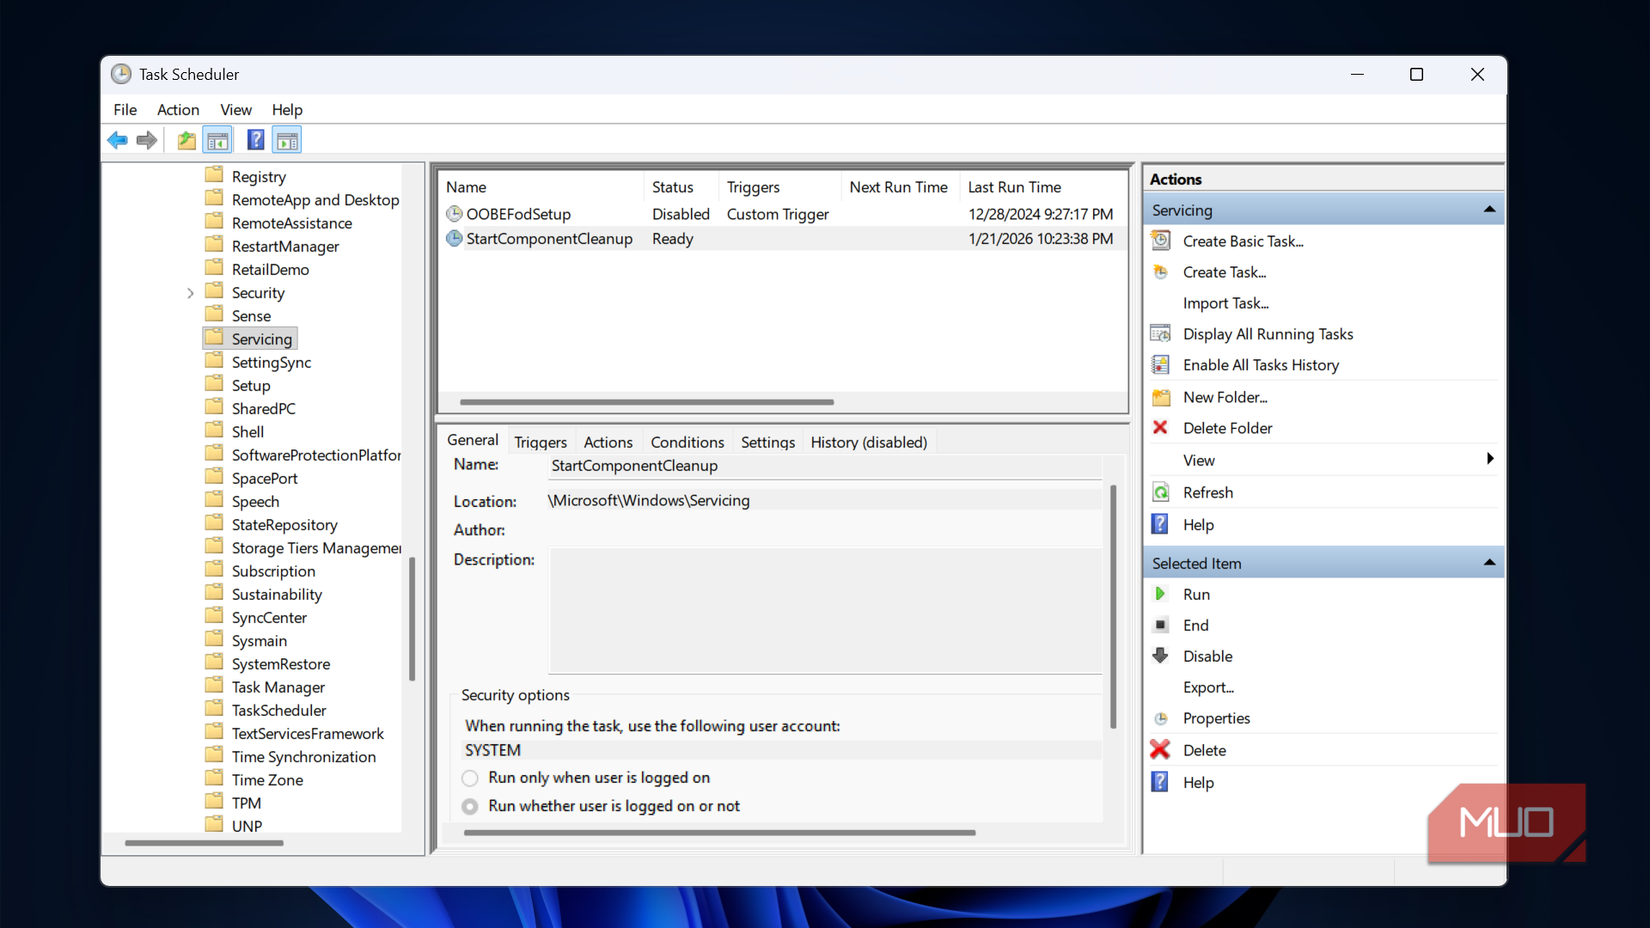Disable the selected task
Image resolution: width=1650 pixels, height=928 pixels.
pos(1206,656)
